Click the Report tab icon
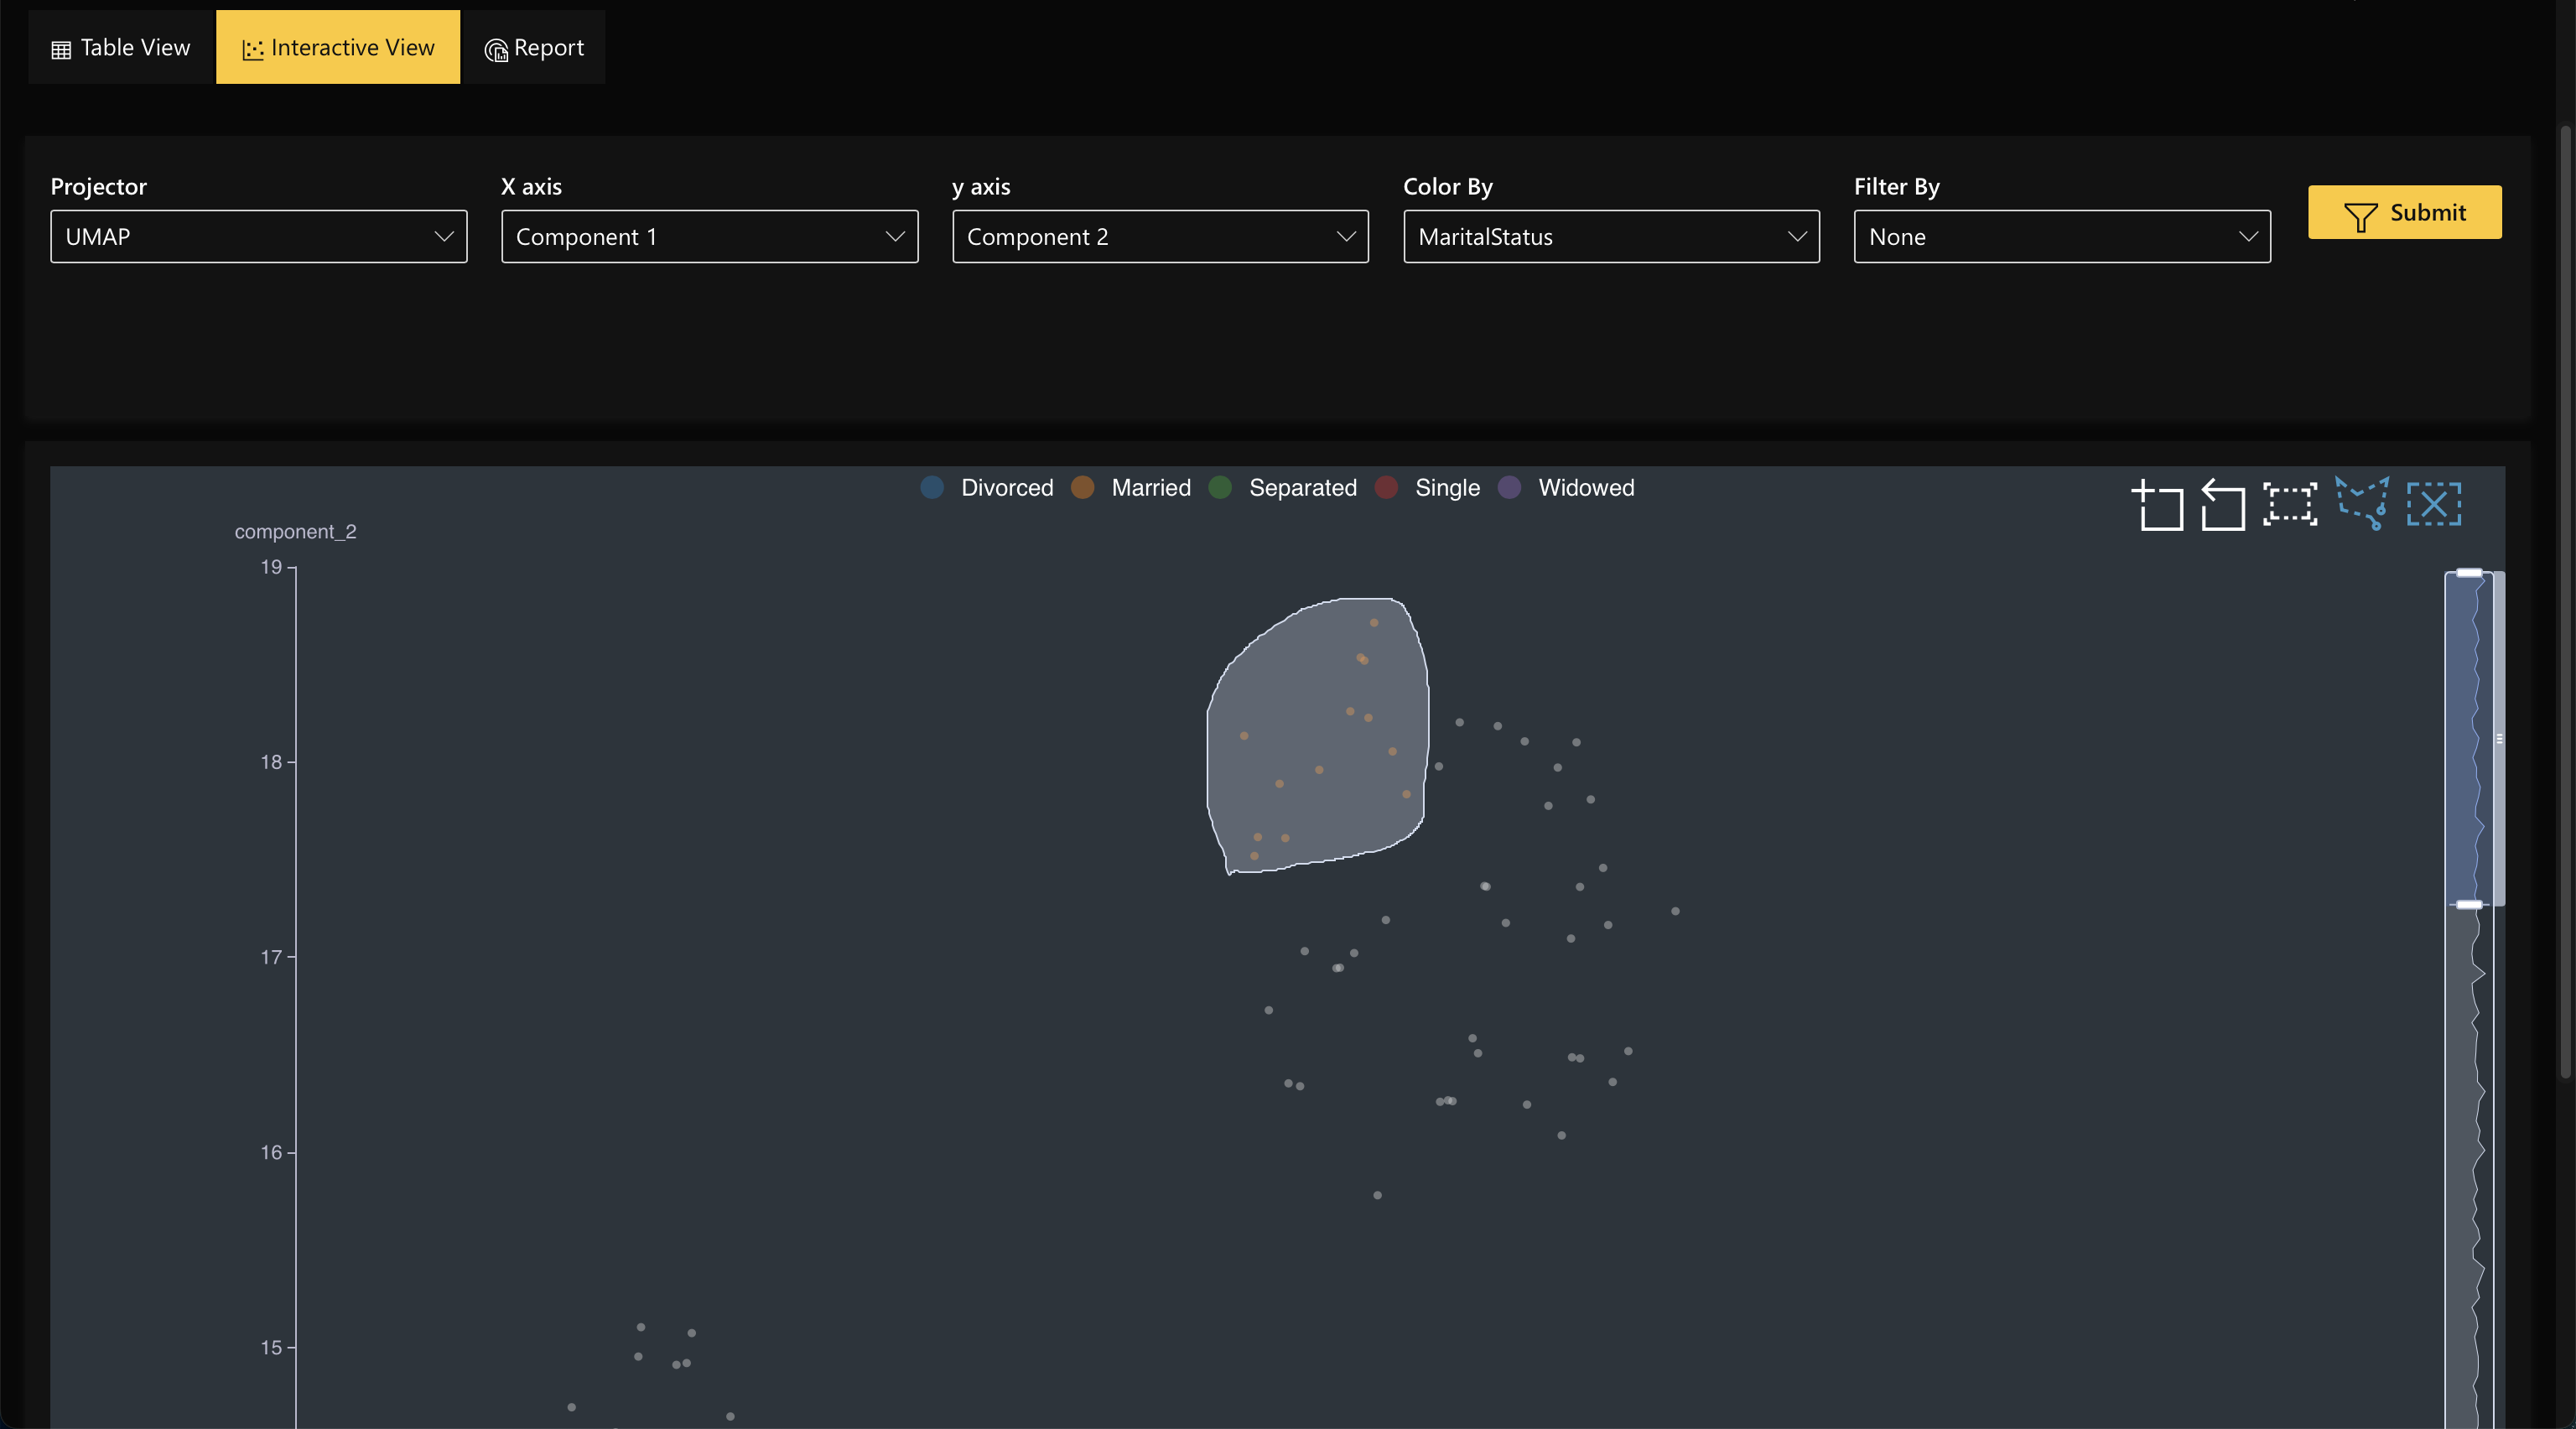This screenshot has width=2576, height=1429. (x=496, y=49)
